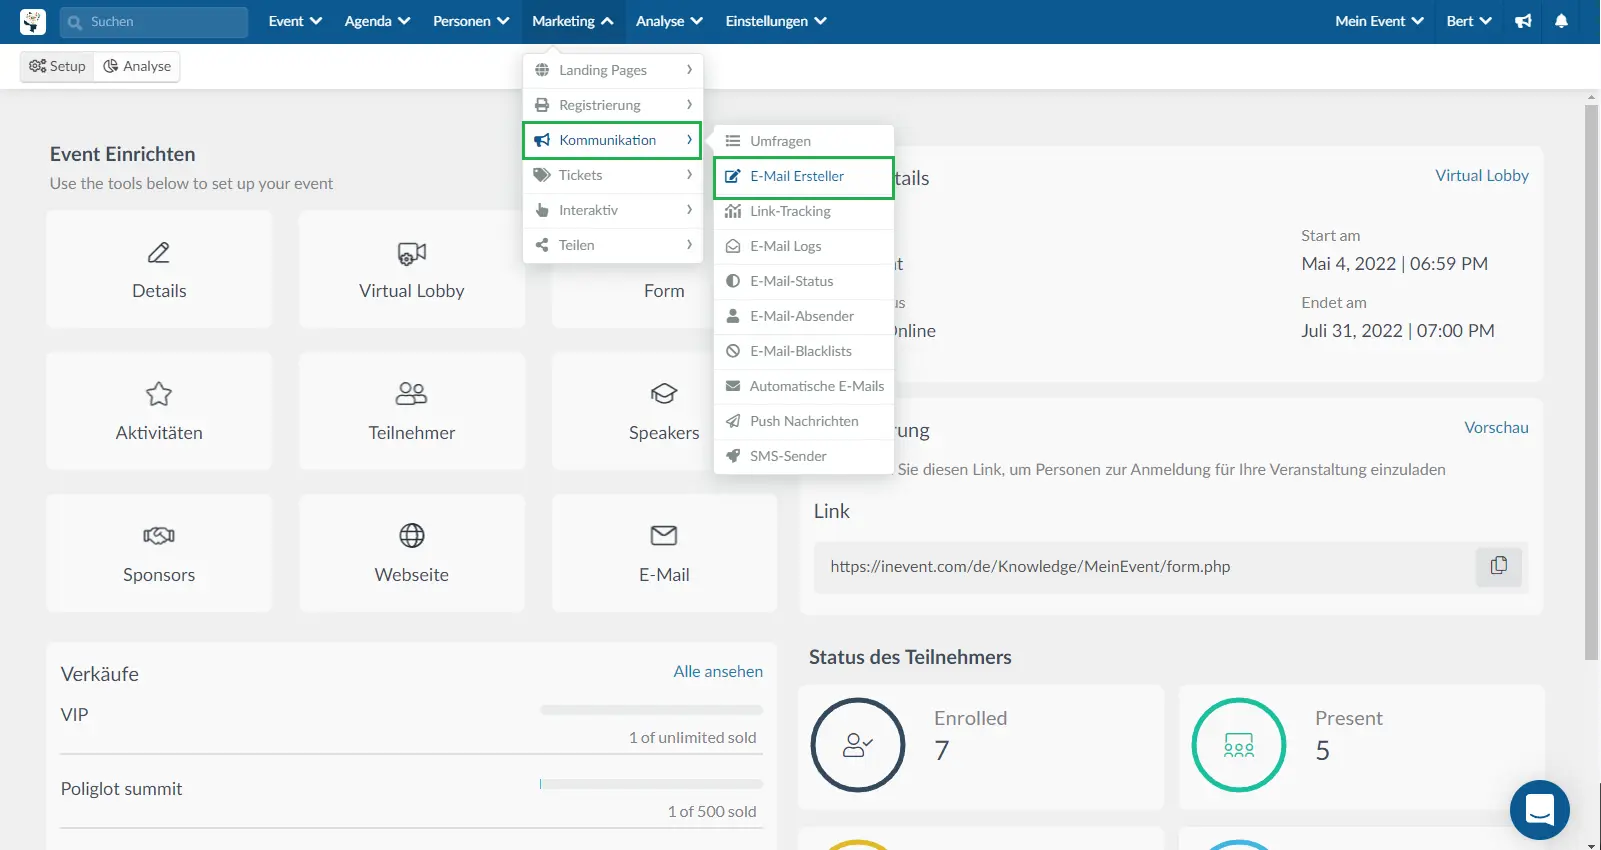
Task: Select Teilen menu entry
Action: pyautogui.click(x=613, y=245)
